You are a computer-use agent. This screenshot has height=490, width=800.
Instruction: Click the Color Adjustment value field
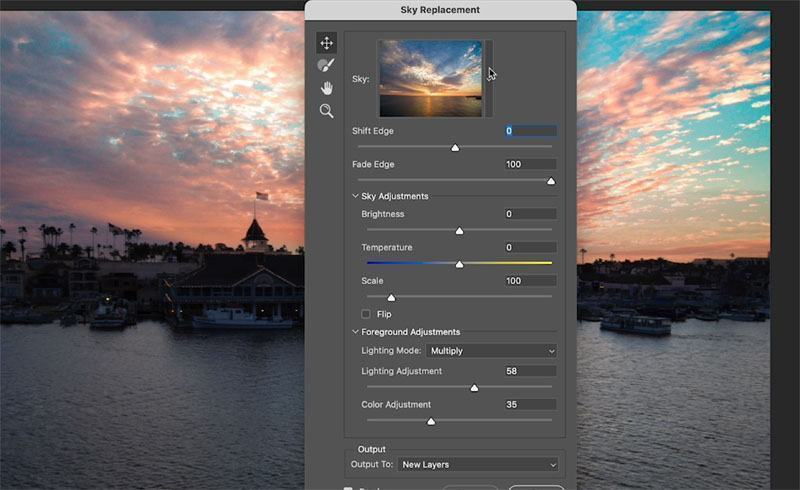point(530,404)
